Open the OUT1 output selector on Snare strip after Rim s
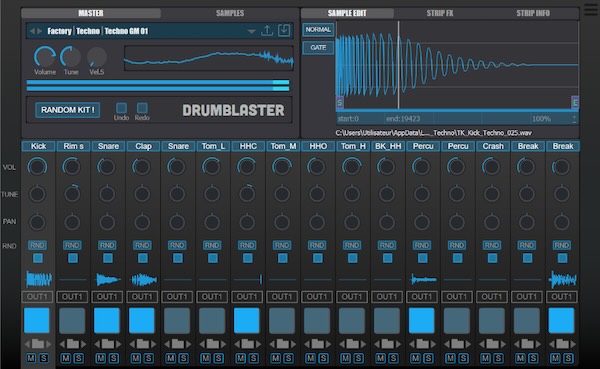Image resolution: width=600 pixels, height=369 pixels. (107, 297)
